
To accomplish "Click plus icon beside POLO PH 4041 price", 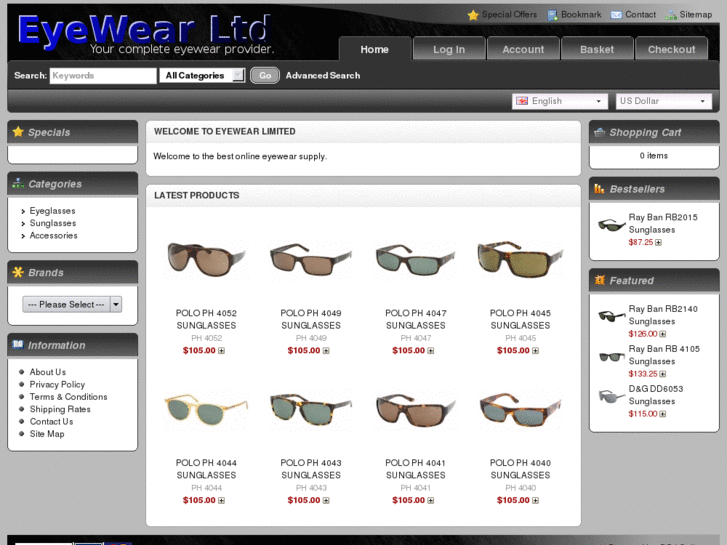I will (431, 500).
